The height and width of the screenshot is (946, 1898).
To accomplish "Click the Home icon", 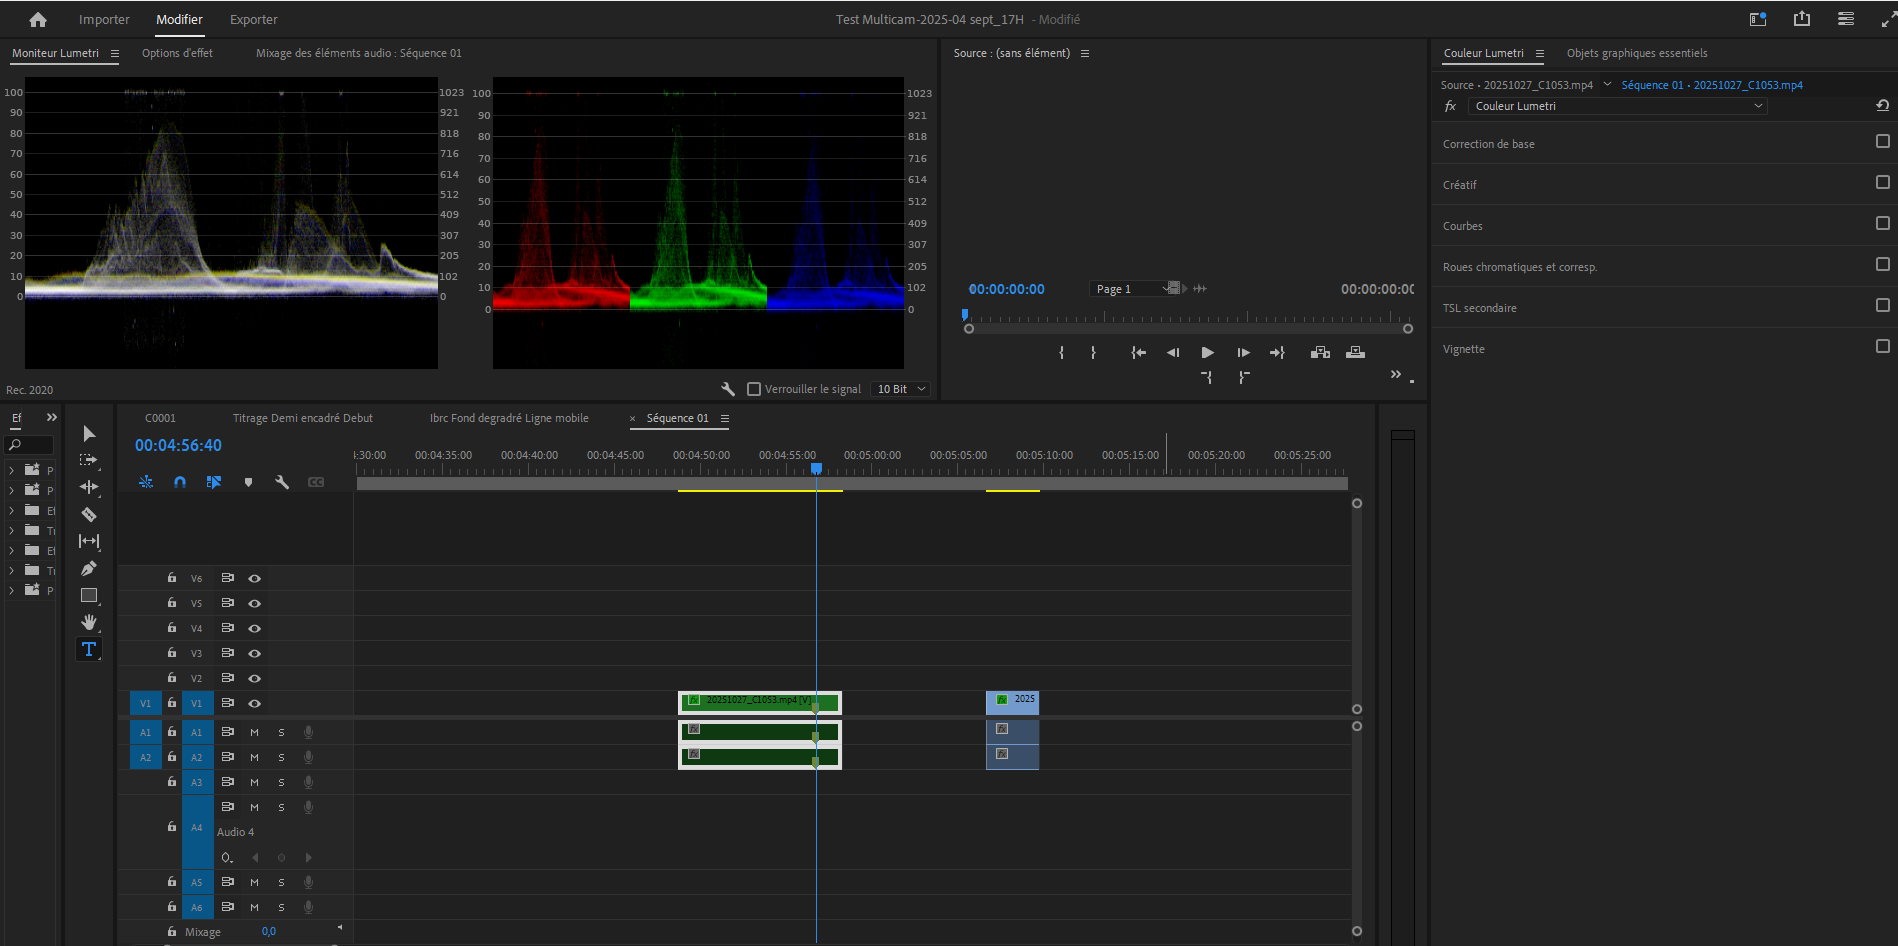I will coord(38,20).
